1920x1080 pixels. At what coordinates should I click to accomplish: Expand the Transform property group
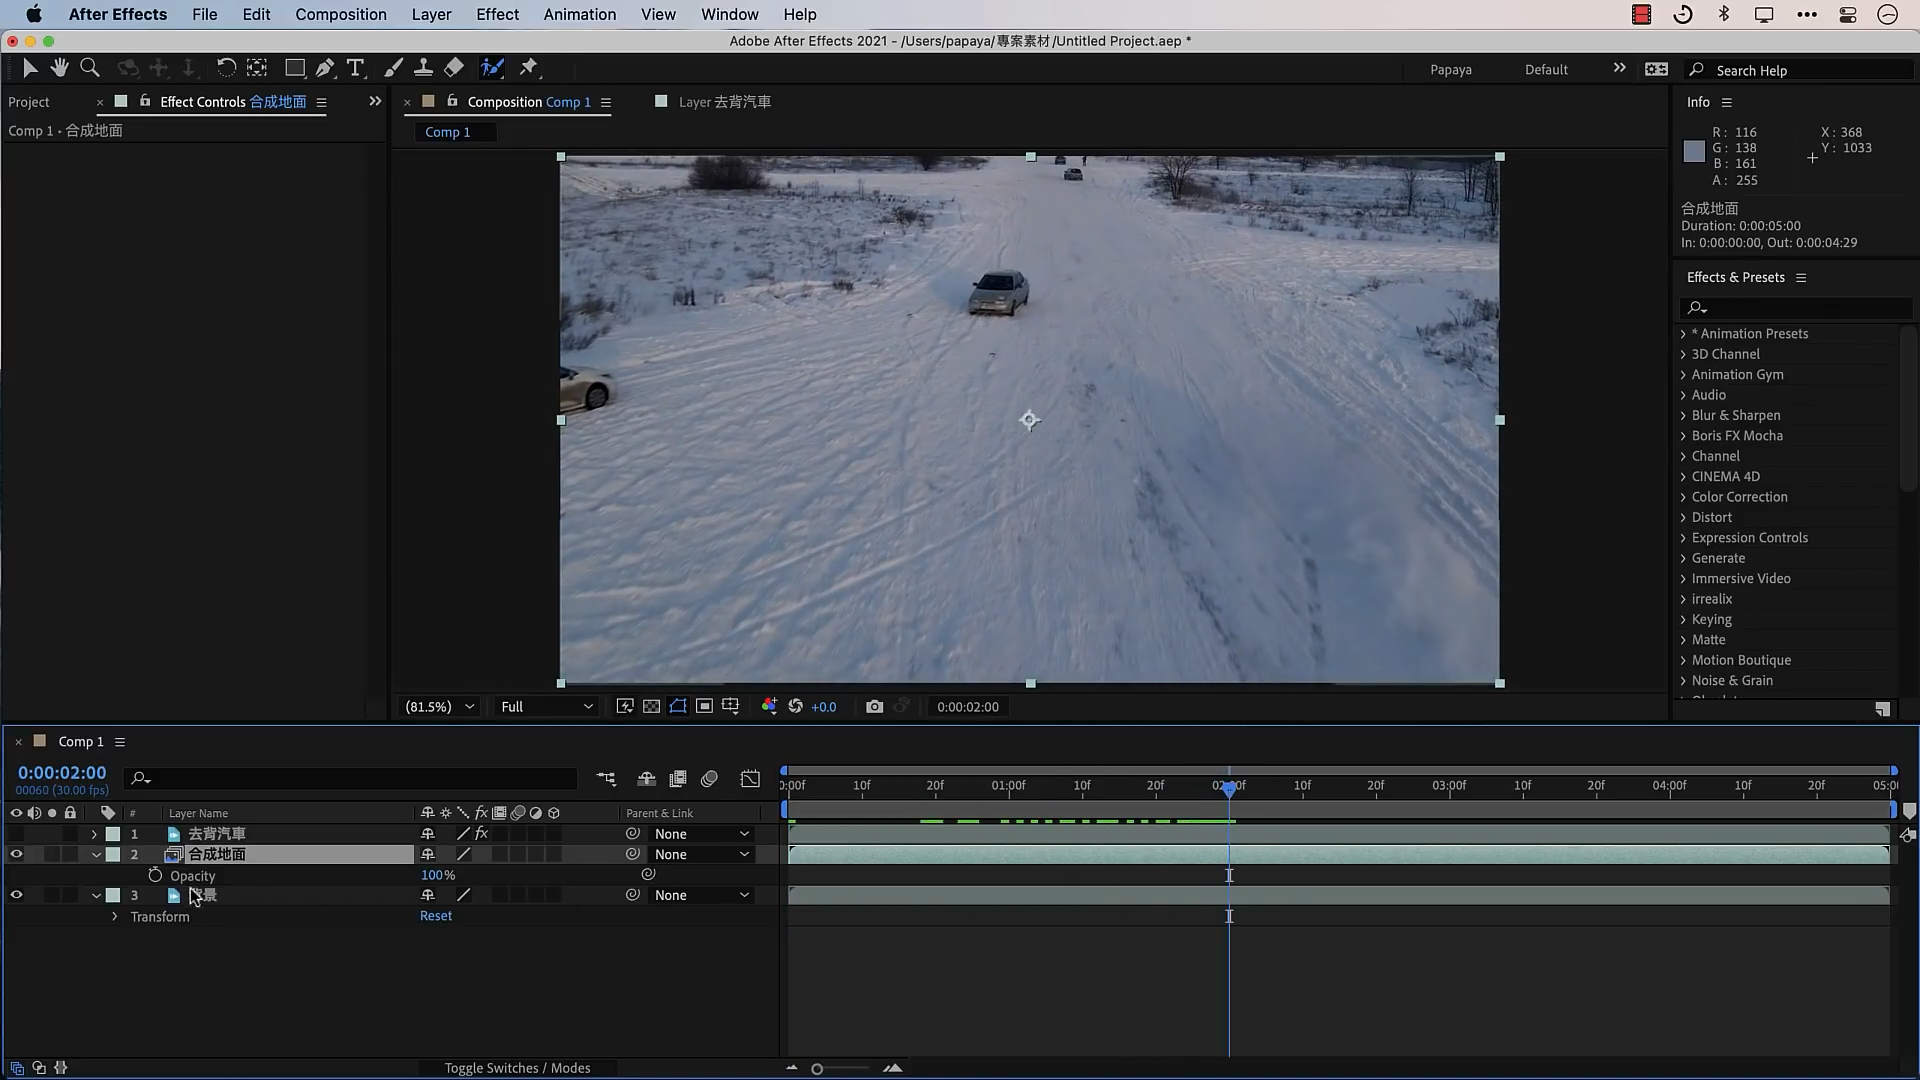pyautogui.click(x=114, y=917)
